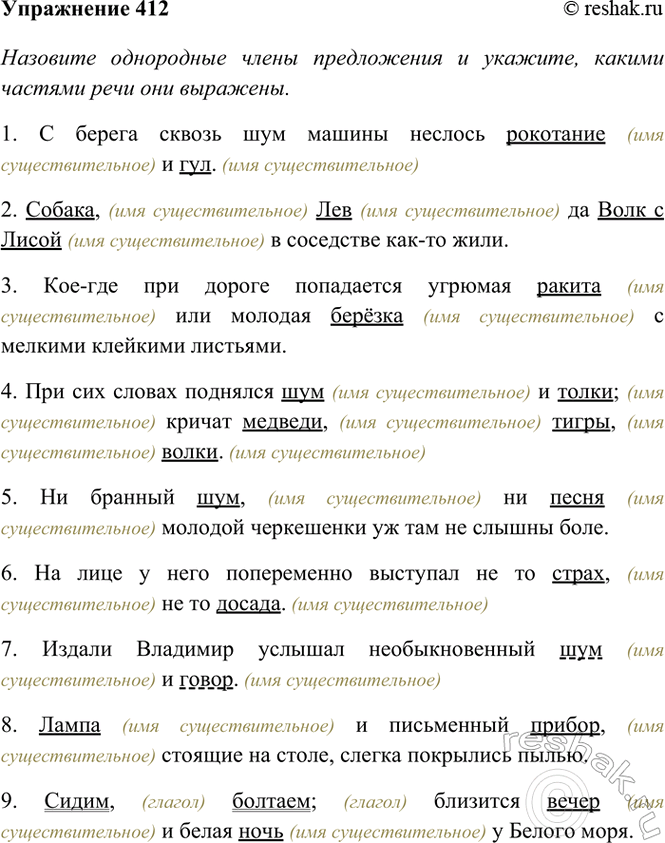Click the underlined word "Лев"
The image size is (665, 843).
[334, 210]
